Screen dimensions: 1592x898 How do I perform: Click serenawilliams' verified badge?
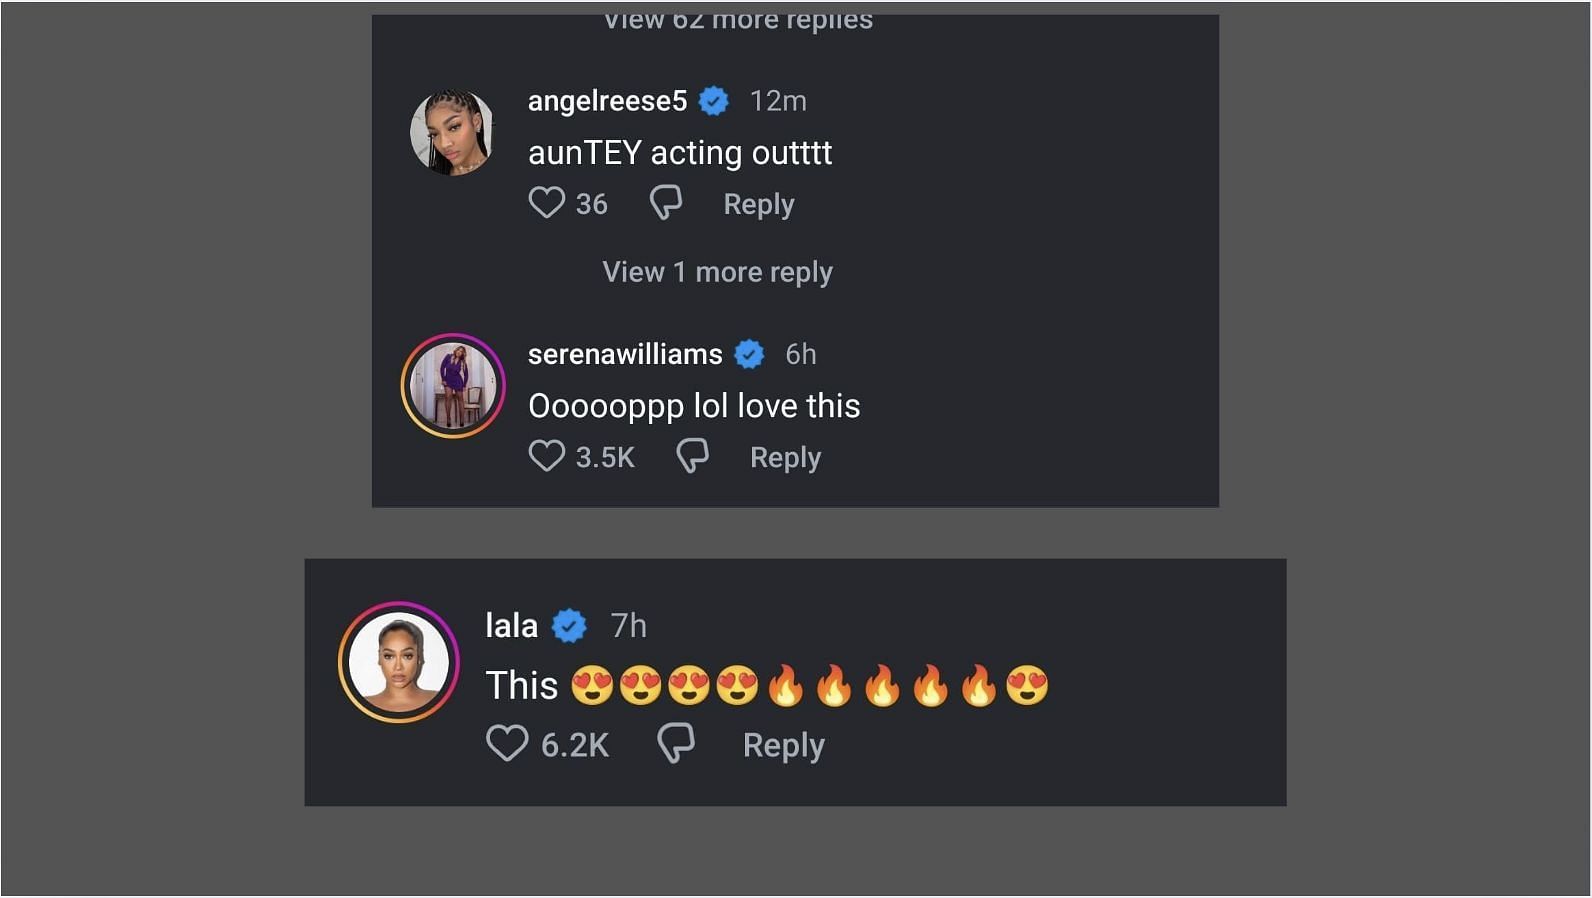pos(749,354)
